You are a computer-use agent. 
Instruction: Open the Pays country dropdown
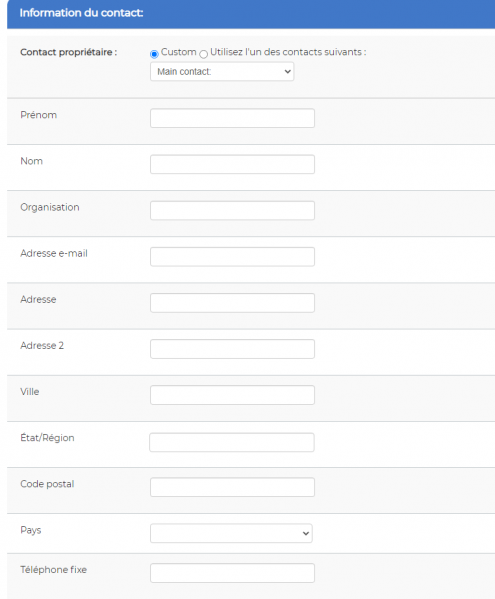[x=231, y=533]
